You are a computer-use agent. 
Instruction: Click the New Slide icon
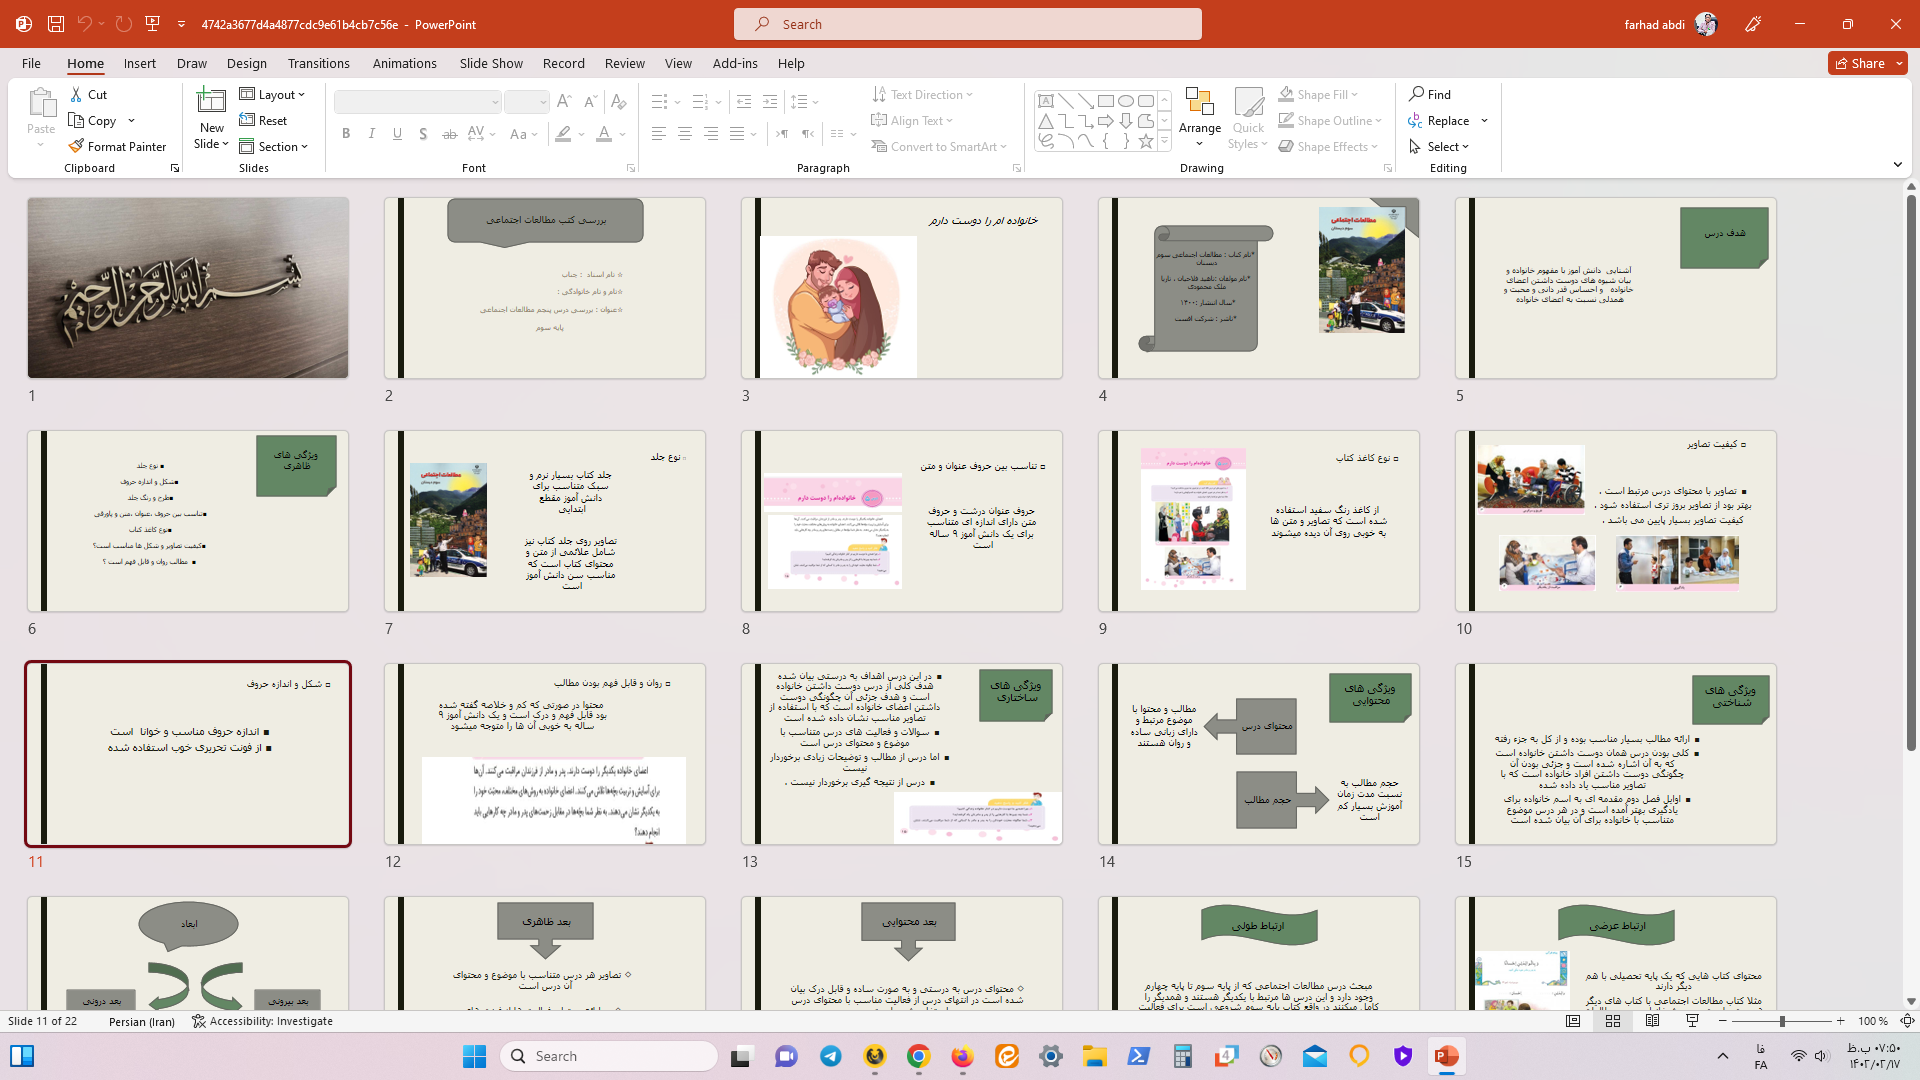[x=211, y=101]
